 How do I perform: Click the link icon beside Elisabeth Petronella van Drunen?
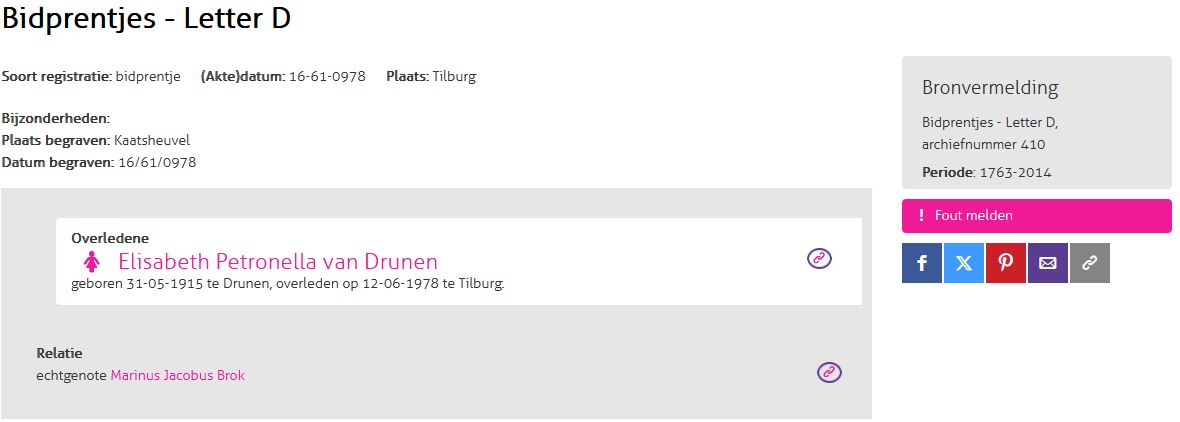point(819,259)
